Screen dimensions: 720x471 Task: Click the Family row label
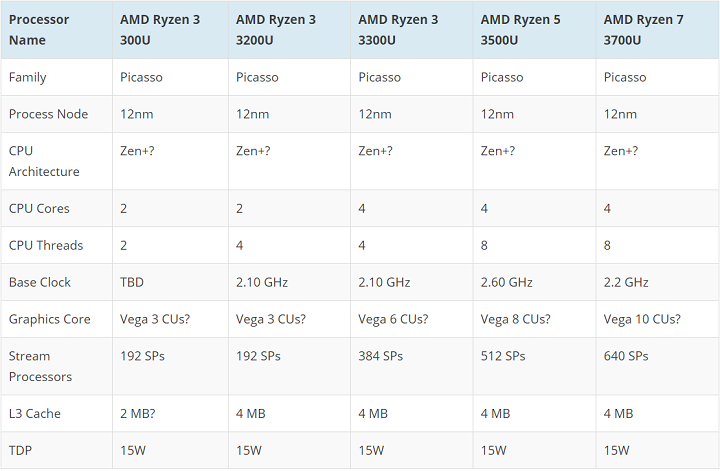28,77
